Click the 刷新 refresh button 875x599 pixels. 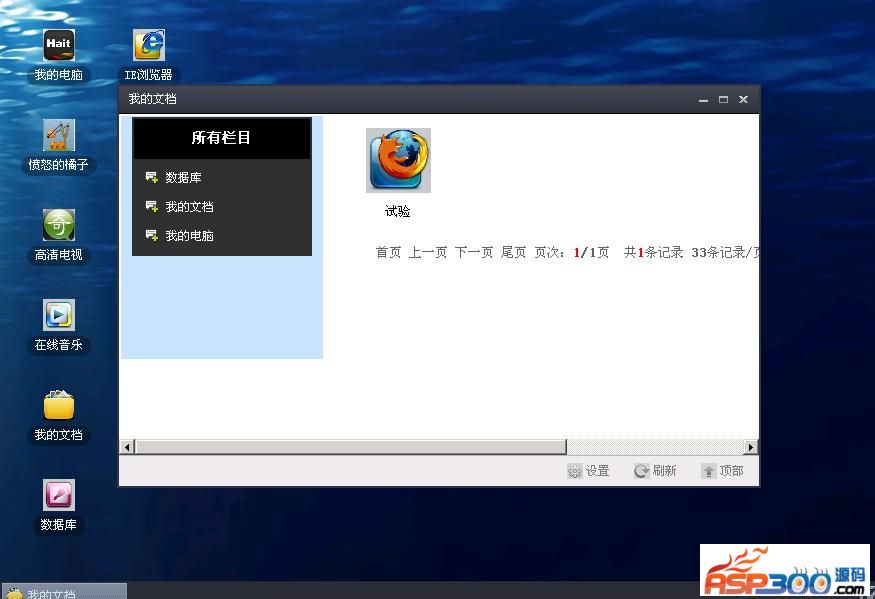pyautogui.click(x=655, y=471)
